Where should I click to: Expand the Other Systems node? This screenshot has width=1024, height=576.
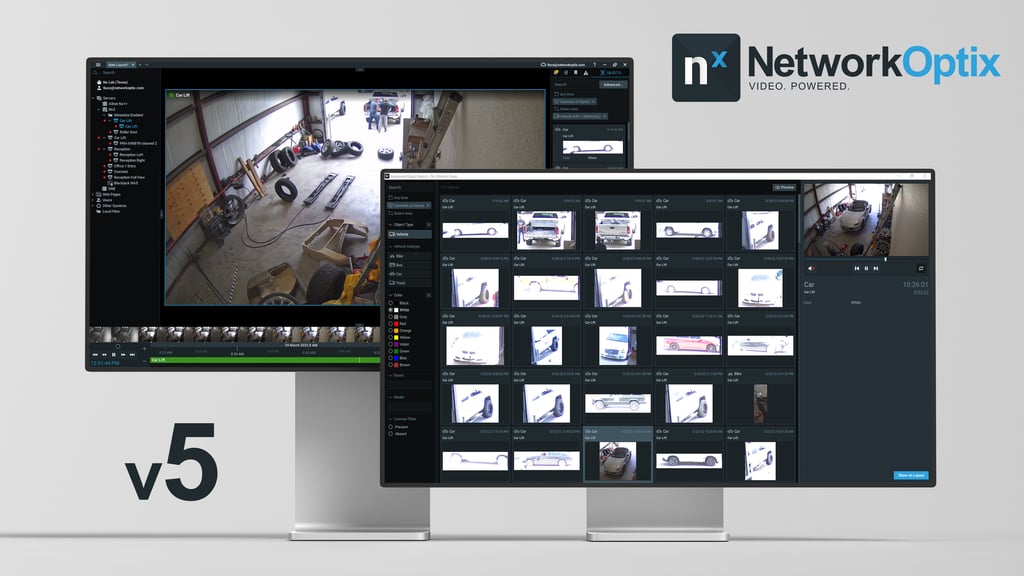click(x=93, y=206)
